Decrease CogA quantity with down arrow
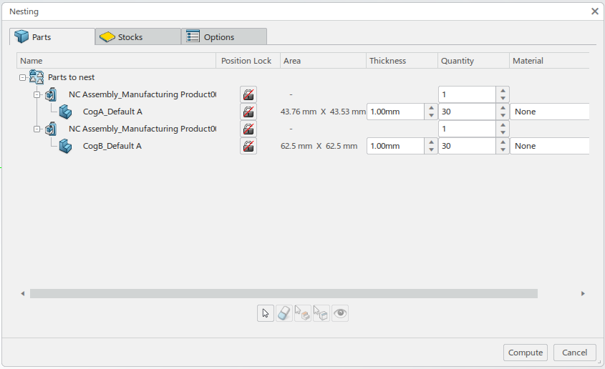 [503, 116]
